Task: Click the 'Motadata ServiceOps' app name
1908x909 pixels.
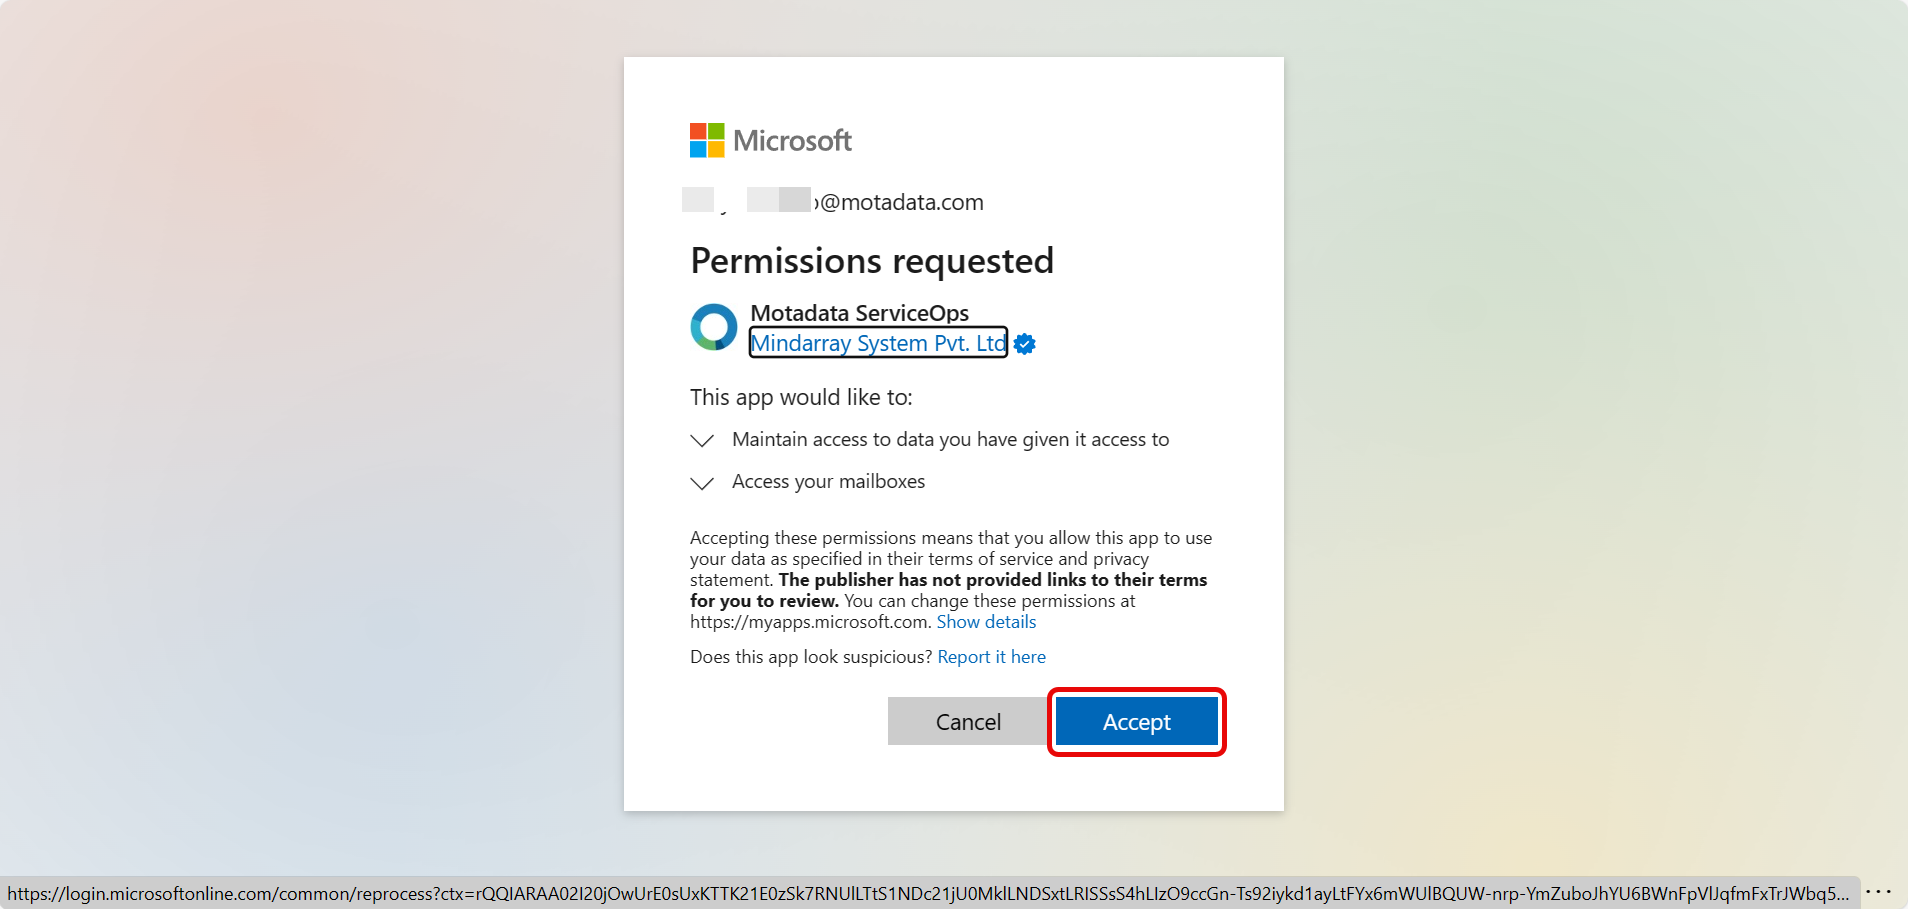Action: click(x=859, y=313)
